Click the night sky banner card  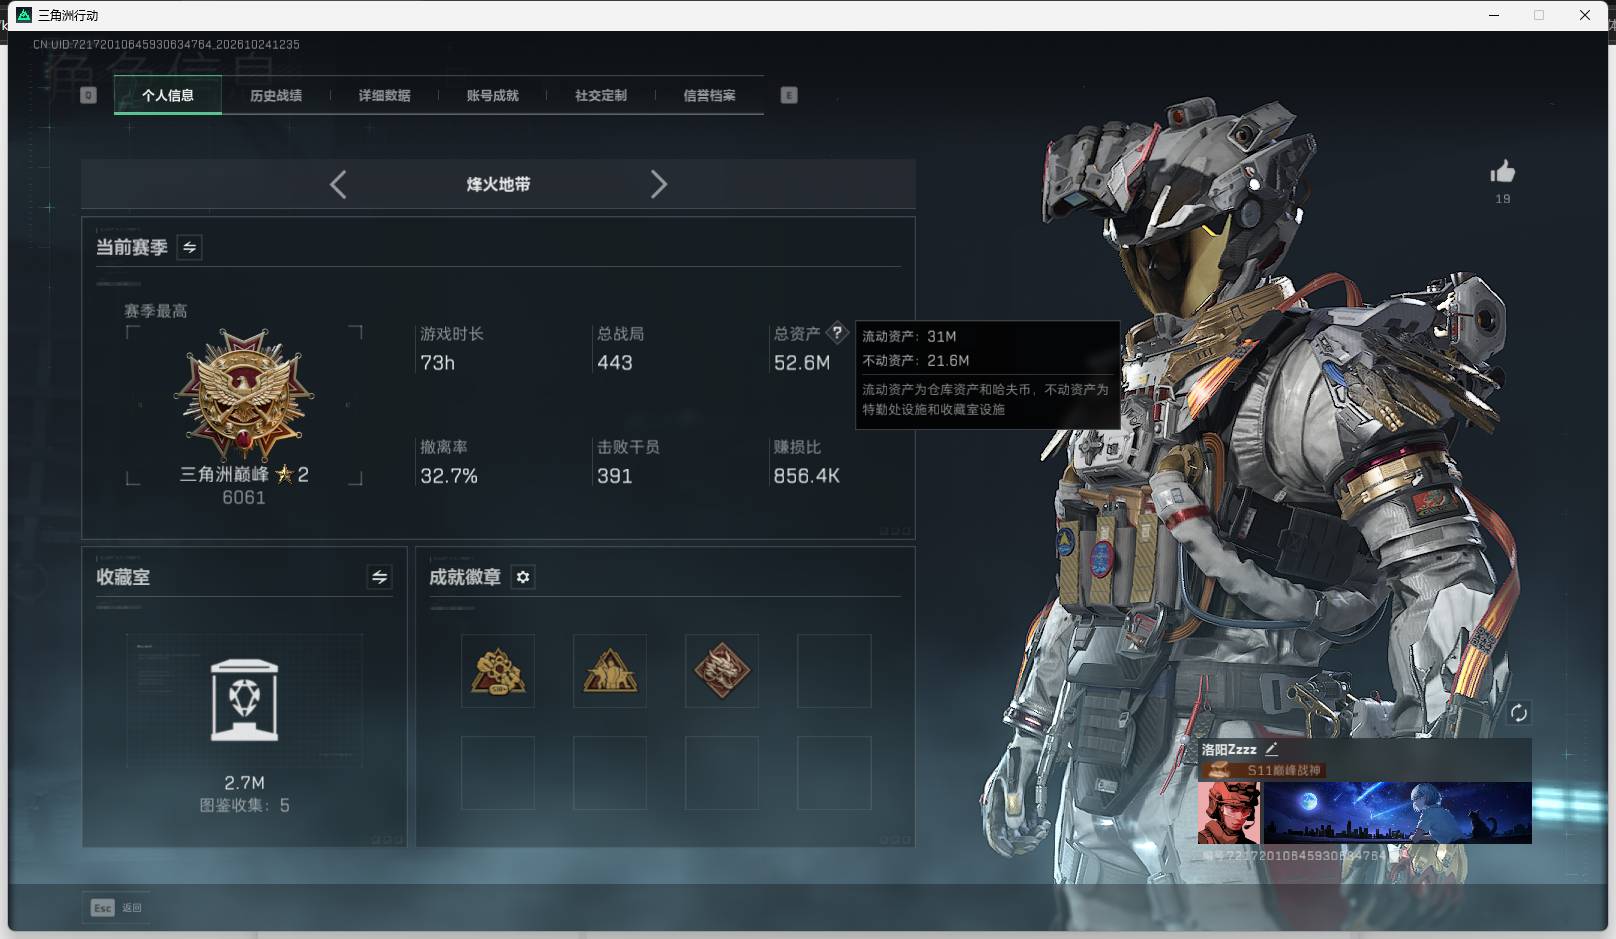[x=1397, y=813]
